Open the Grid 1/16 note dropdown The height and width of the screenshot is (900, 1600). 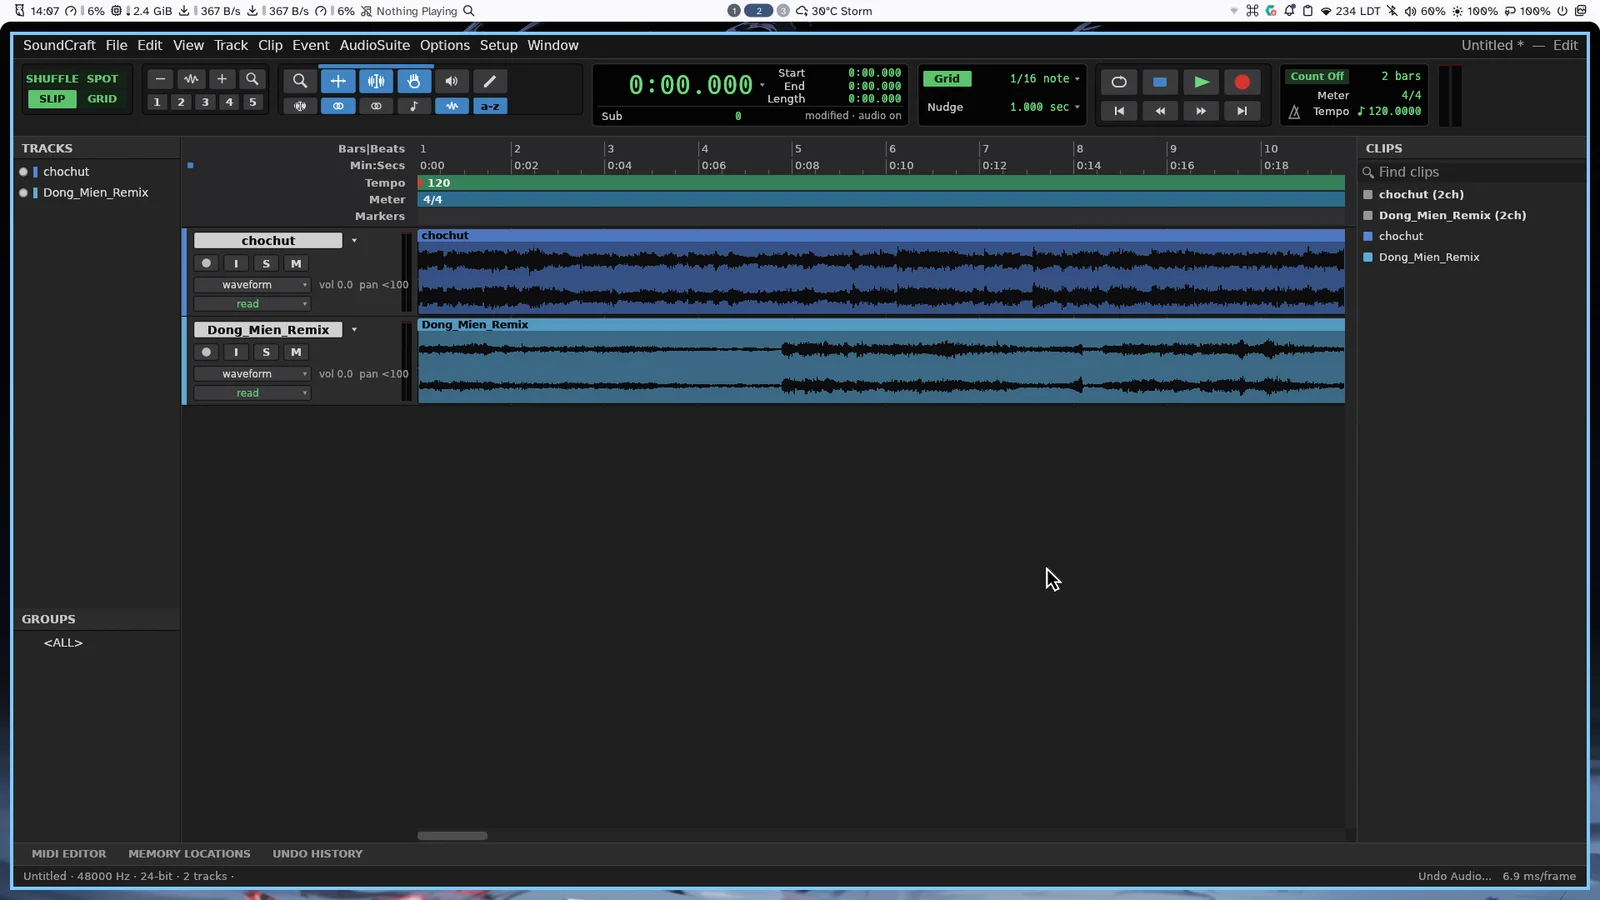click(1045, 79)
